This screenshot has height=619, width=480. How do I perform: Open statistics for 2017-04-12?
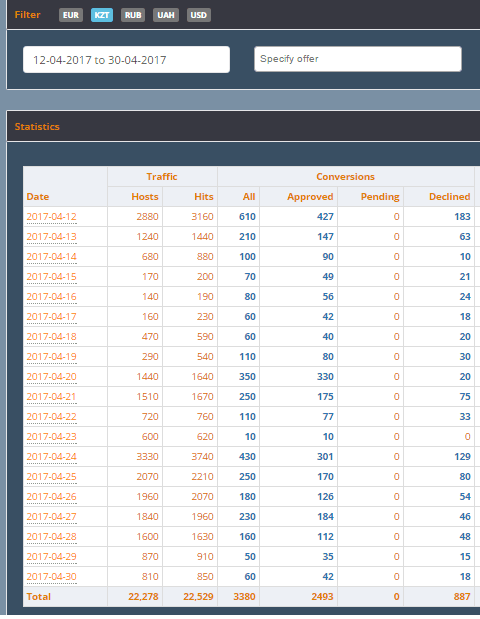click(51, 217)
